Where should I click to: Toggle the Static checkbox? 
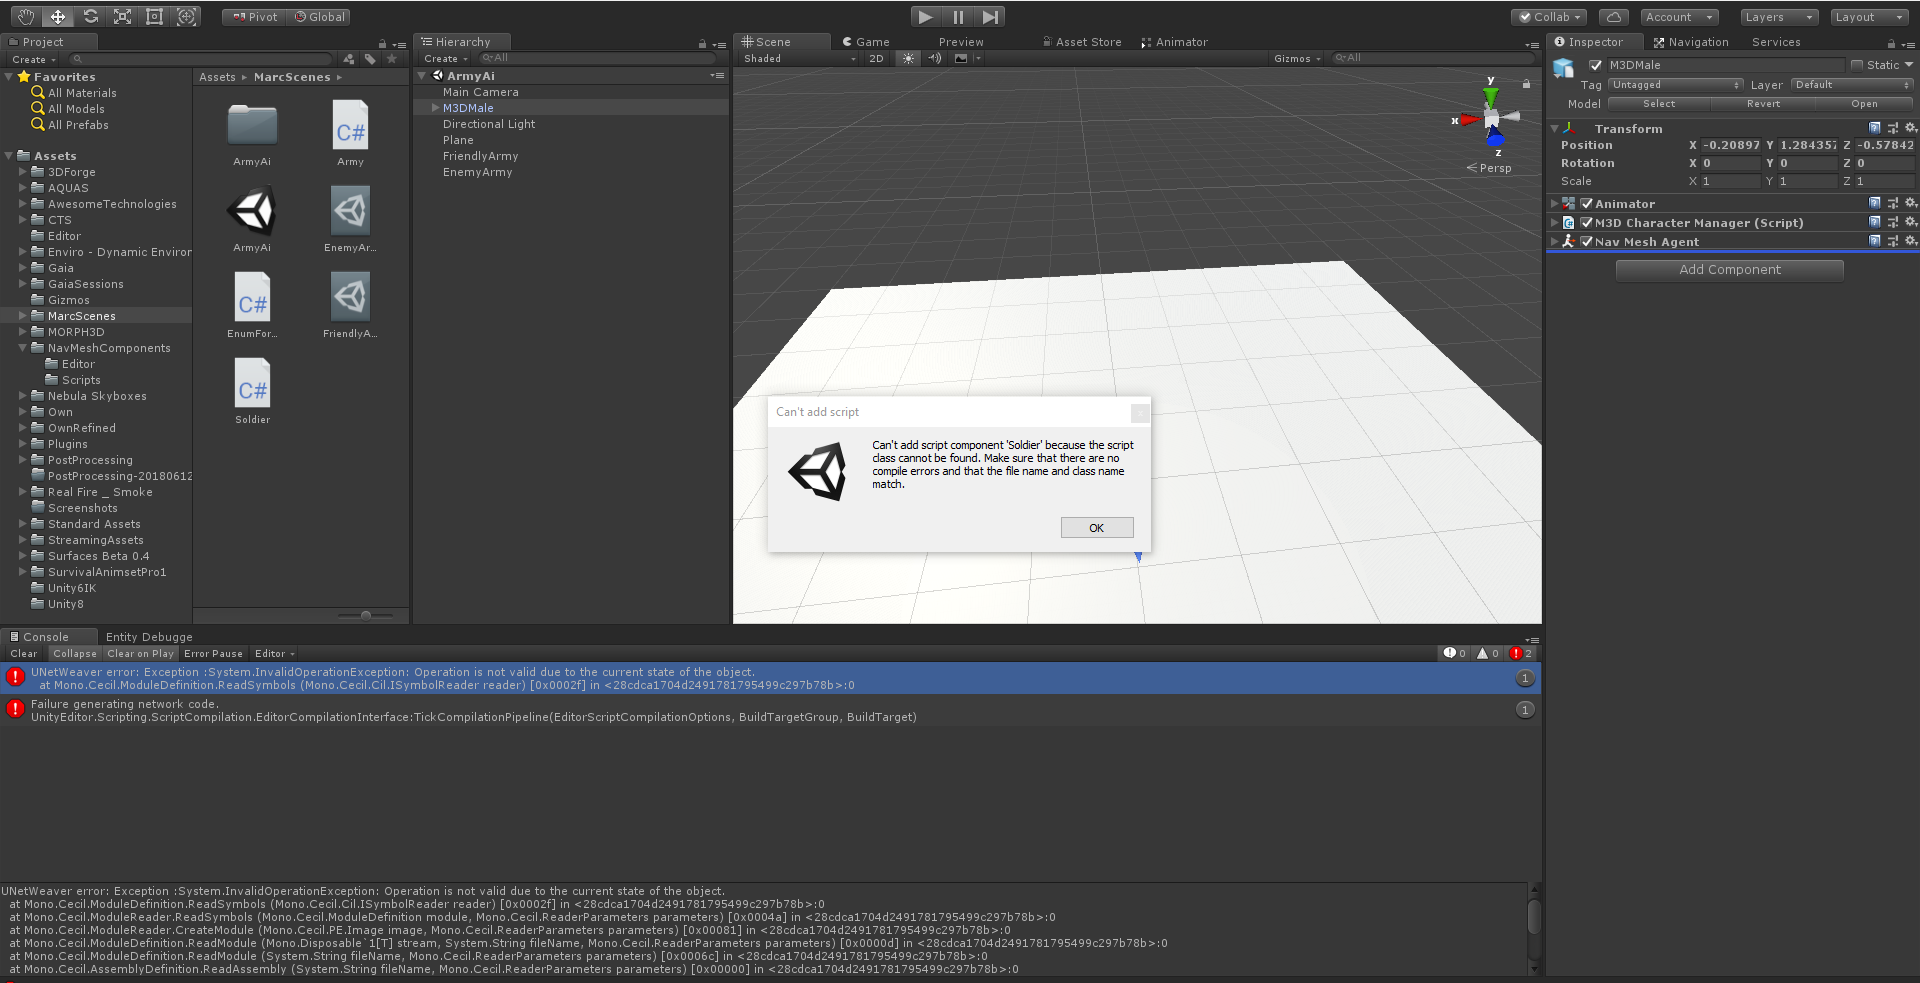click(x=1857, y=65)
